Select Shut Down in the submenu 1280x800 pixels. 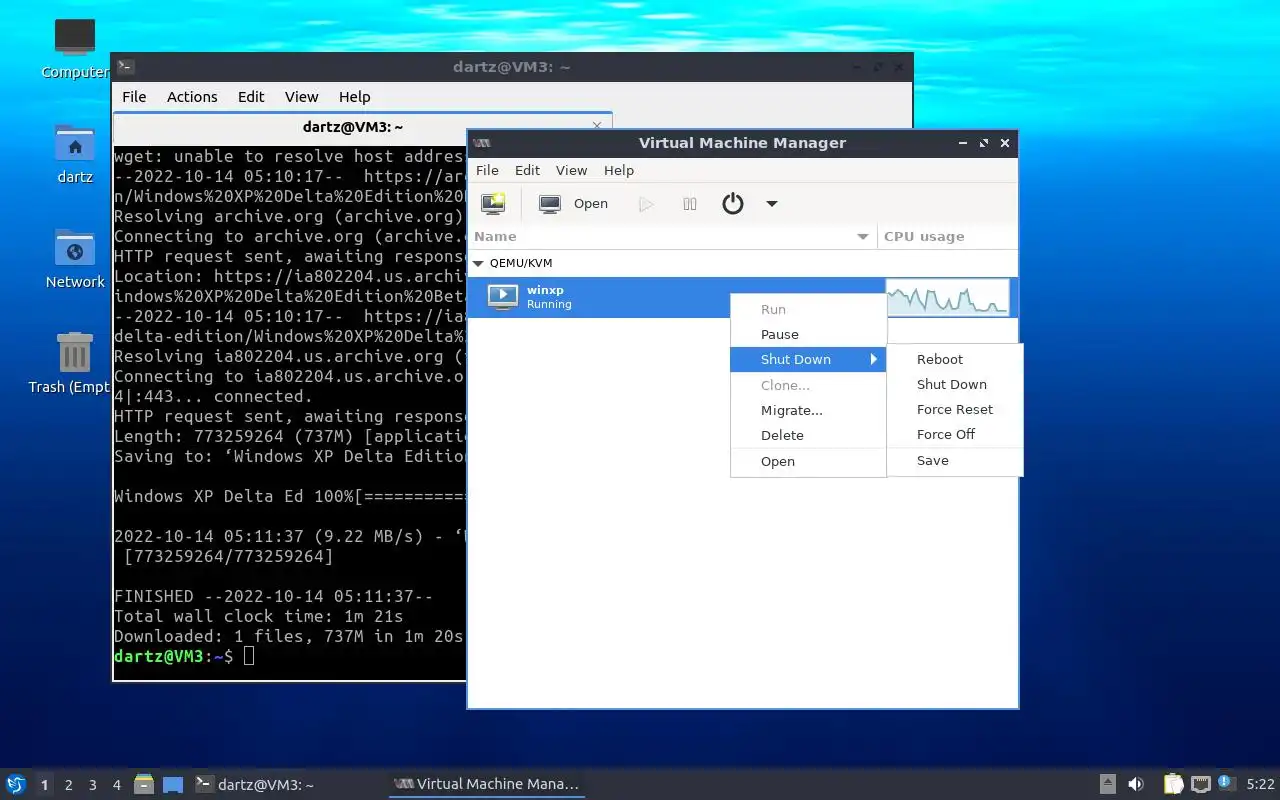[955, 385]
